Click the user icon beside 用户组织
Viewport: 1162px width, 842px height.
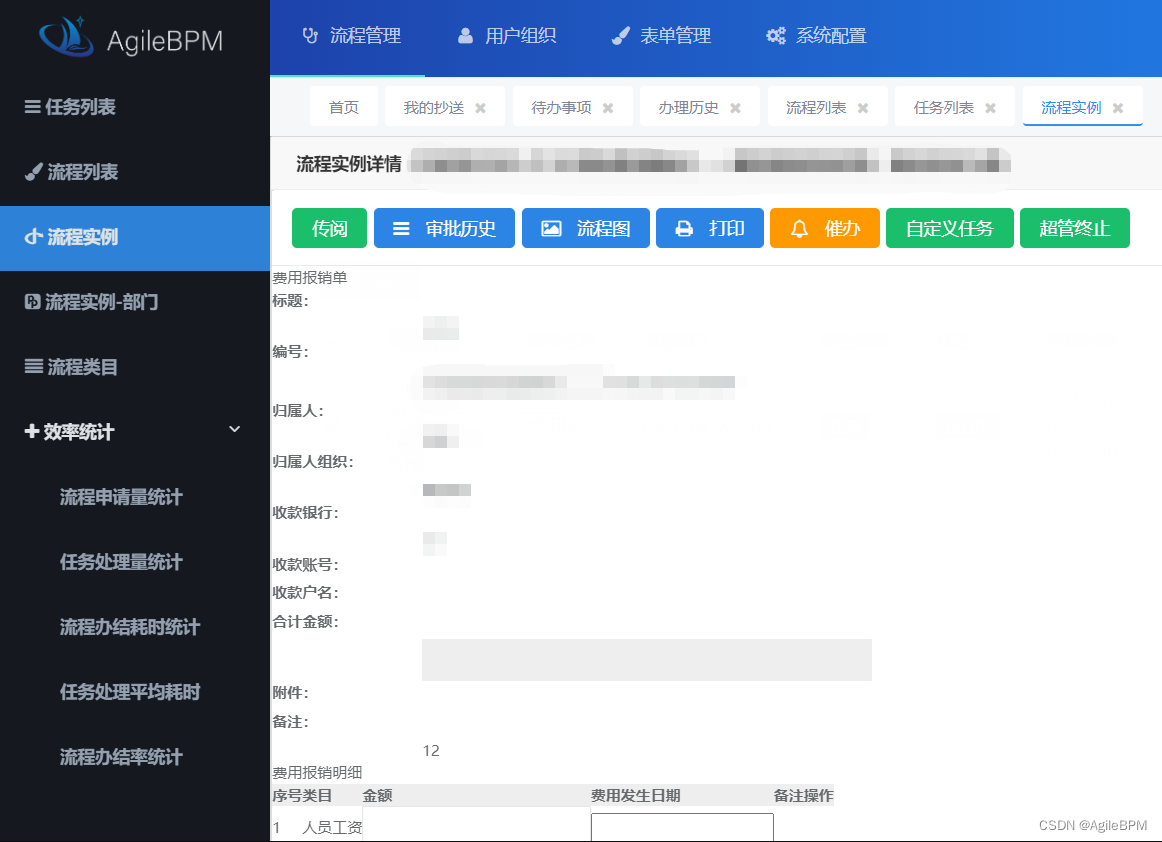click(x=464, y=34)
